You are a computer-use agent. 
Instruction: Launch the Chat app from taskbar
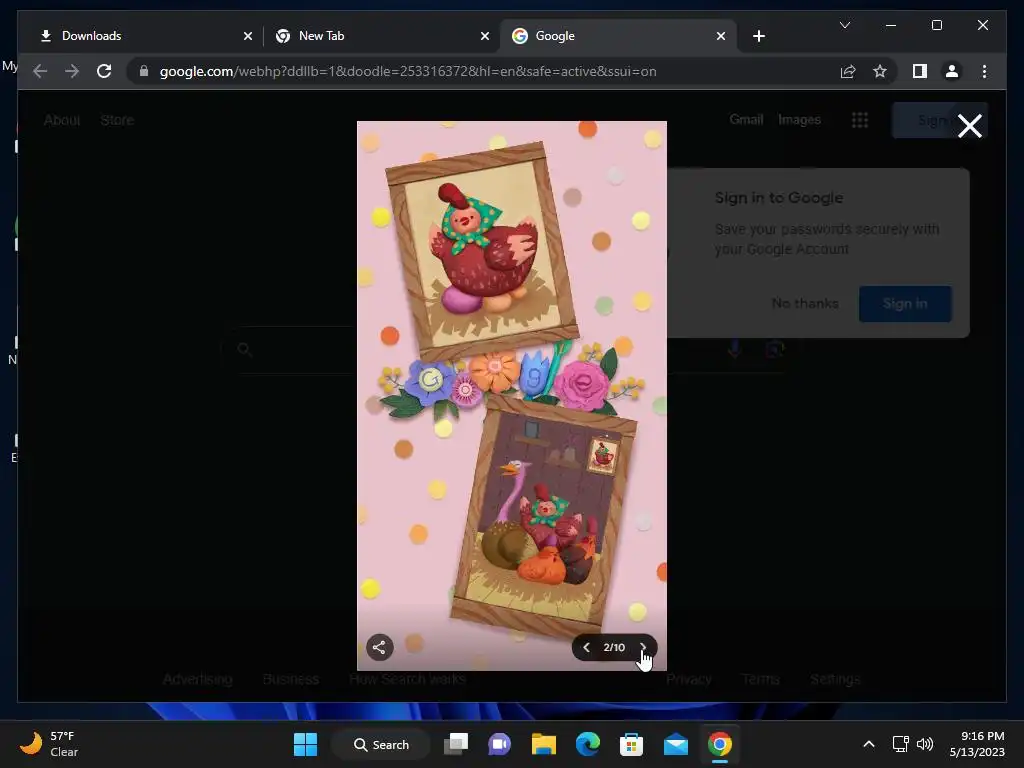(x=500, y=744)
